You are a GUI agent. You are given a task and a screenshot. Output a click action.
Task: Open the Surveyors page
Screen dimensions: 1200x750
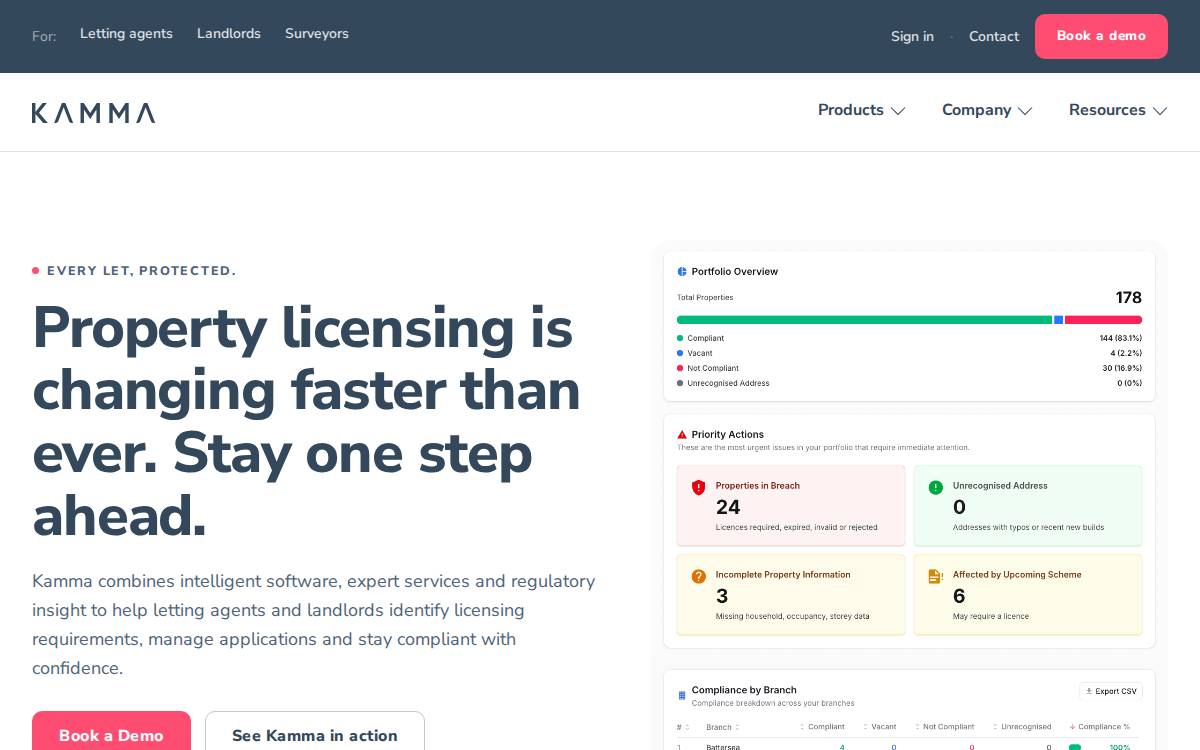(317, 34)
